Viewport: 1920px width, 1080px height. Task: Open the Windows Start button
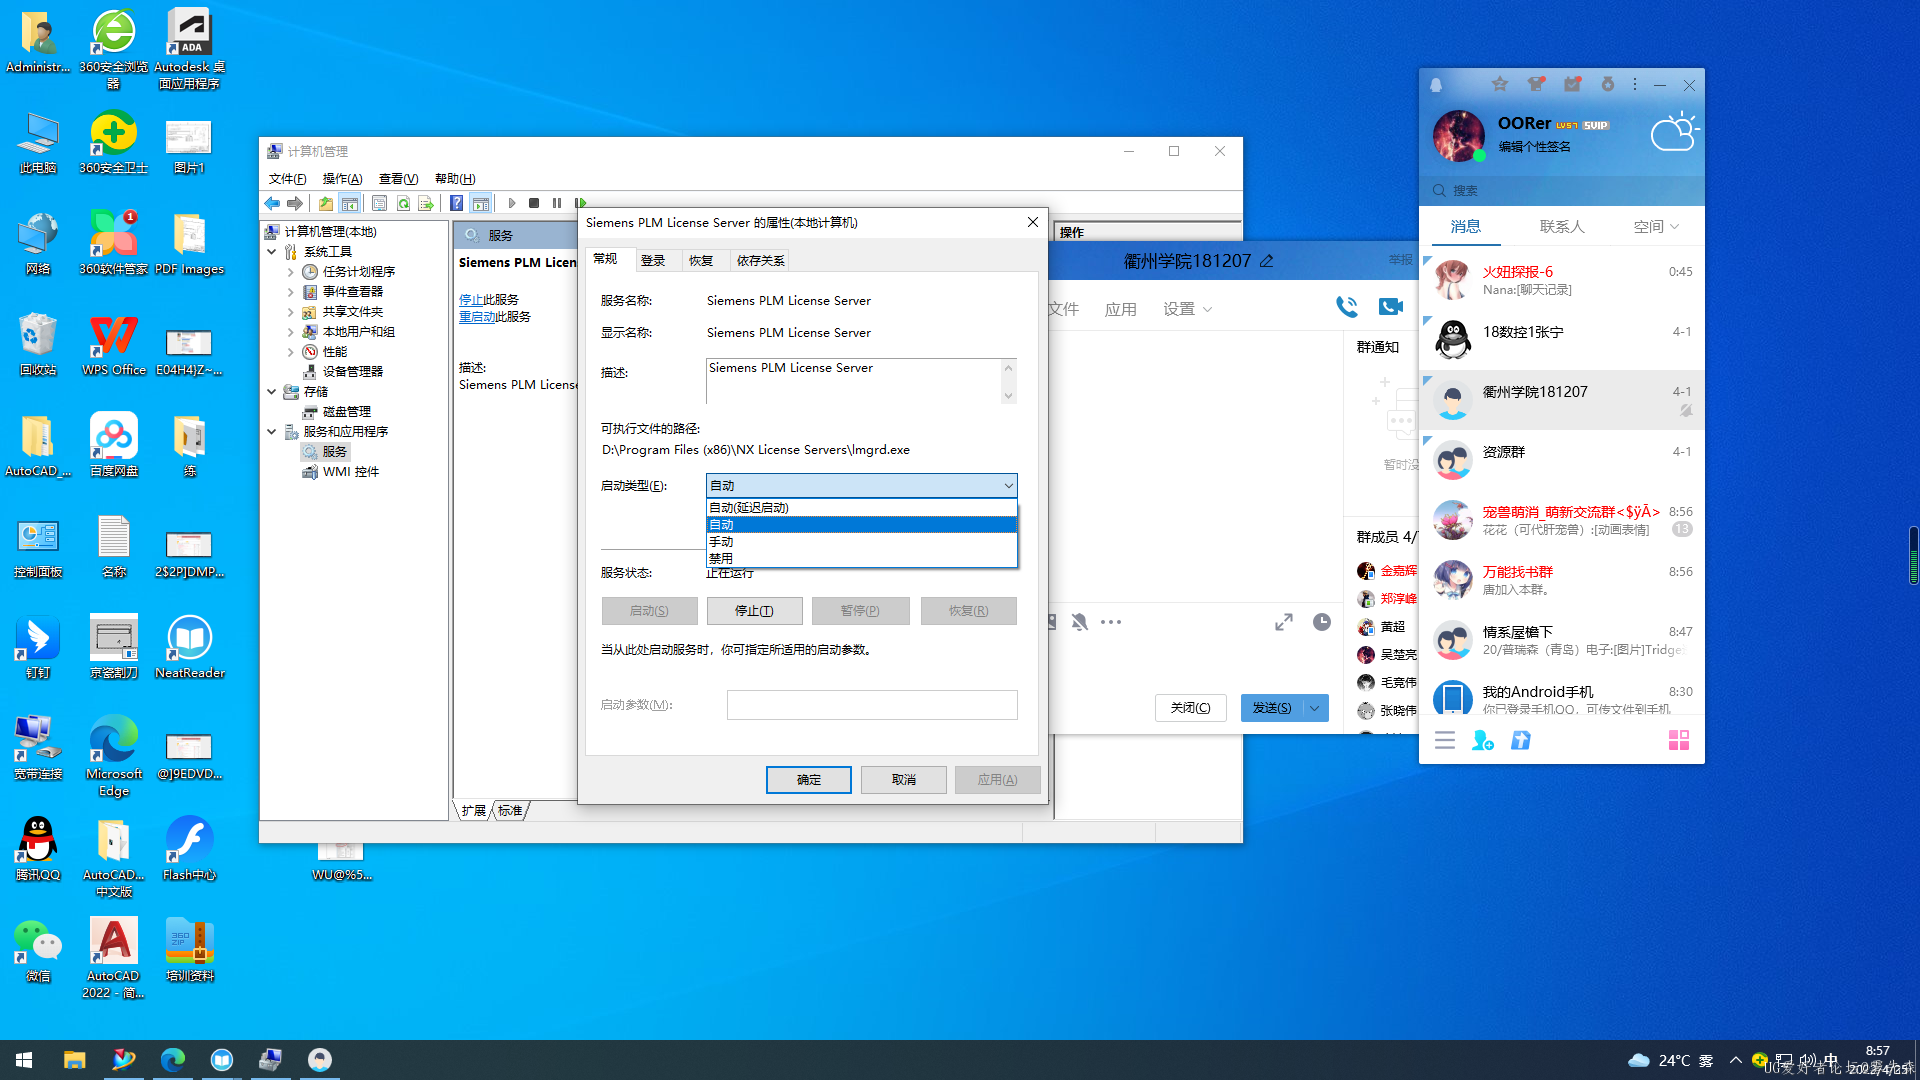click(x=24, y=1060)
